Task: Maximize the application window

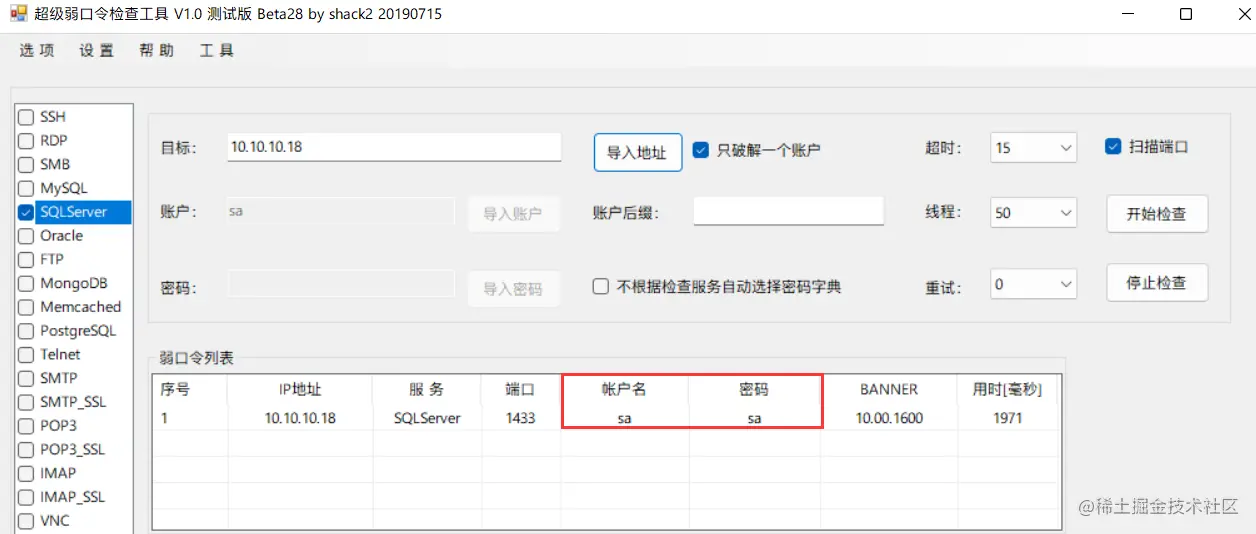Action: 1185,14
